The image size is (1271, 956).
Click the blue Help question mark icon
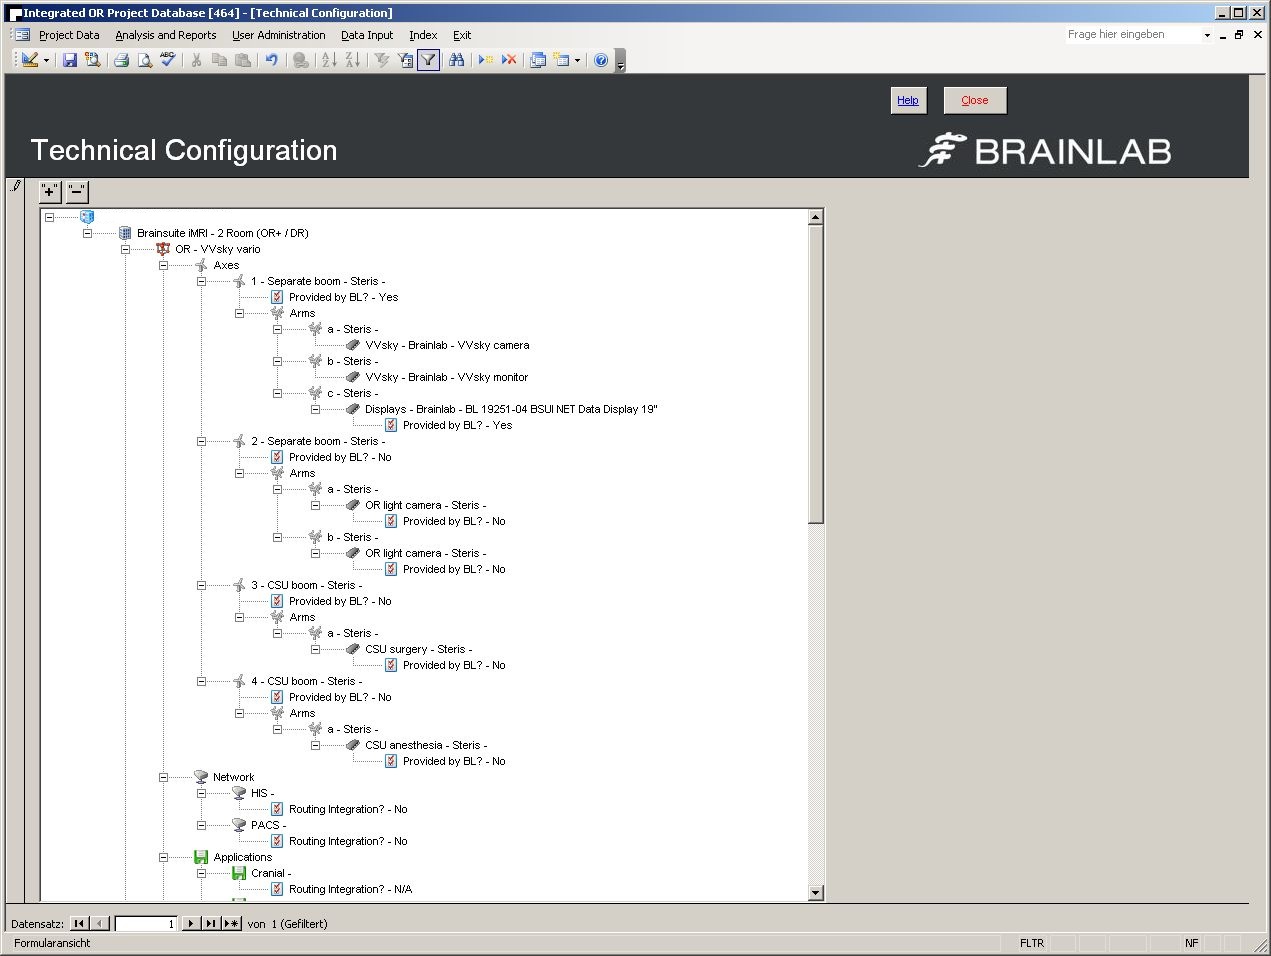(x=601, y=60)
